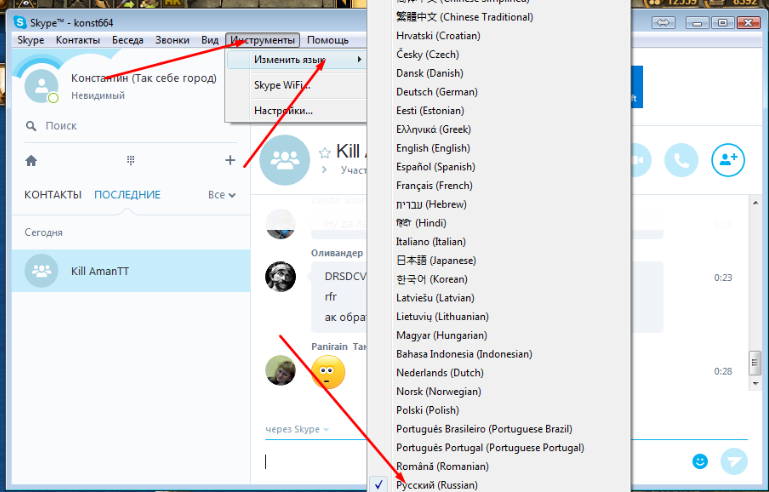Choose Latviešu (Latvian) language
This screenshot has width=769, height=492.
point(436,298)
